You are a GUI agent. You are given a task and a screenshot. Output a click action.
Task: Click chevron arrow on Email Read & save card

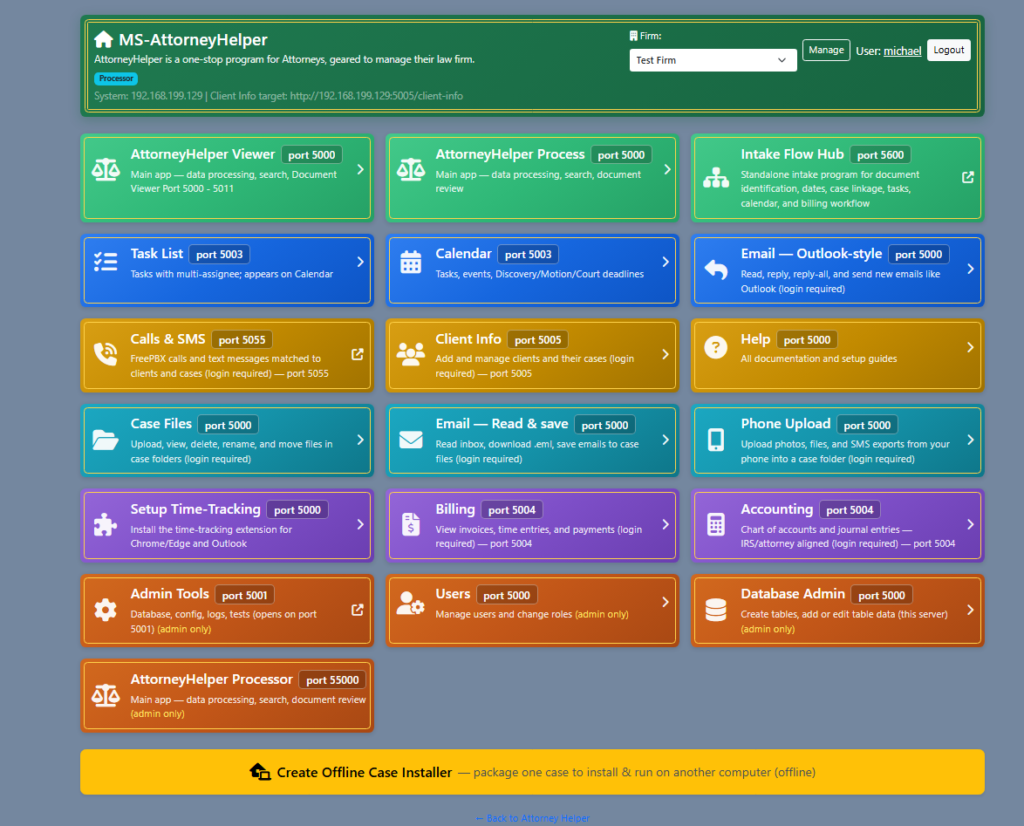point(665,439)
